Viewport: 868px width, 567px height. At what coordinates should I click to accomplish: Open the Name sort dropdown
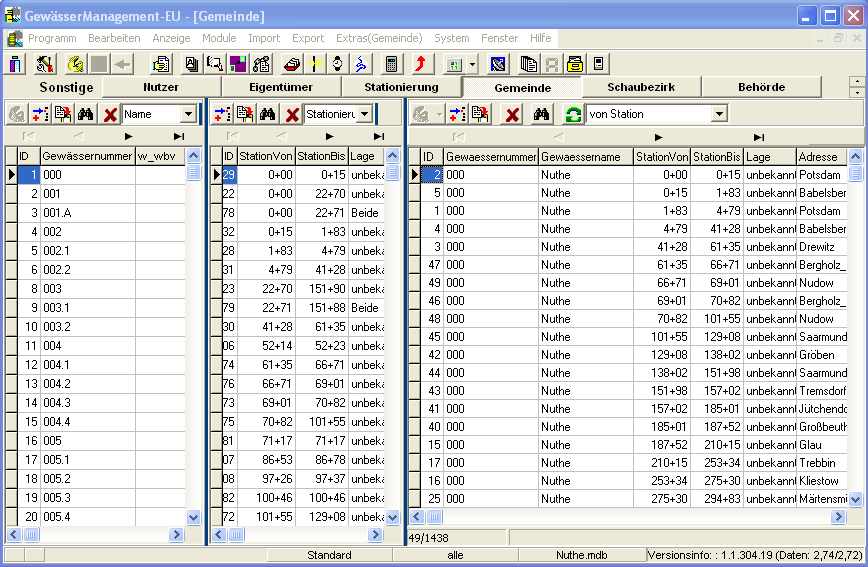pos(188,114)
